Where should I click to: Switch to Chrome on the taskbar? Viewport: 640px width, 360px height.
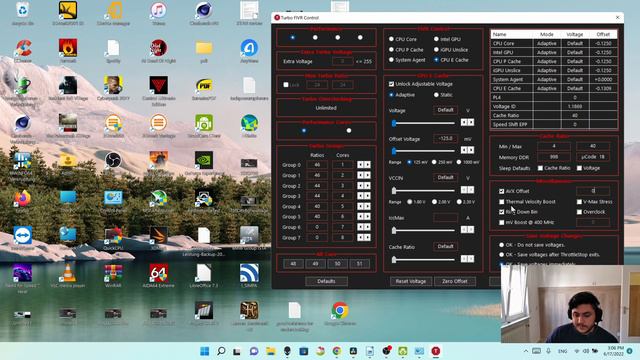(337, 351)
